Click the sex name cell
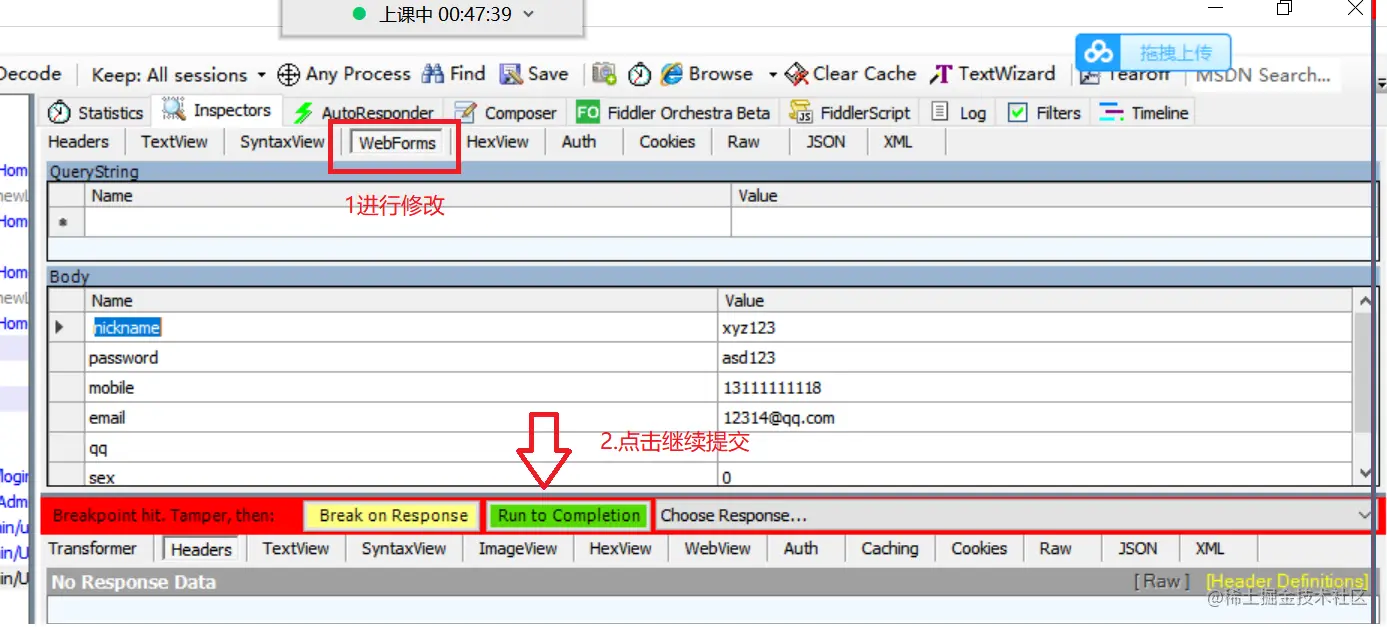 401,475
